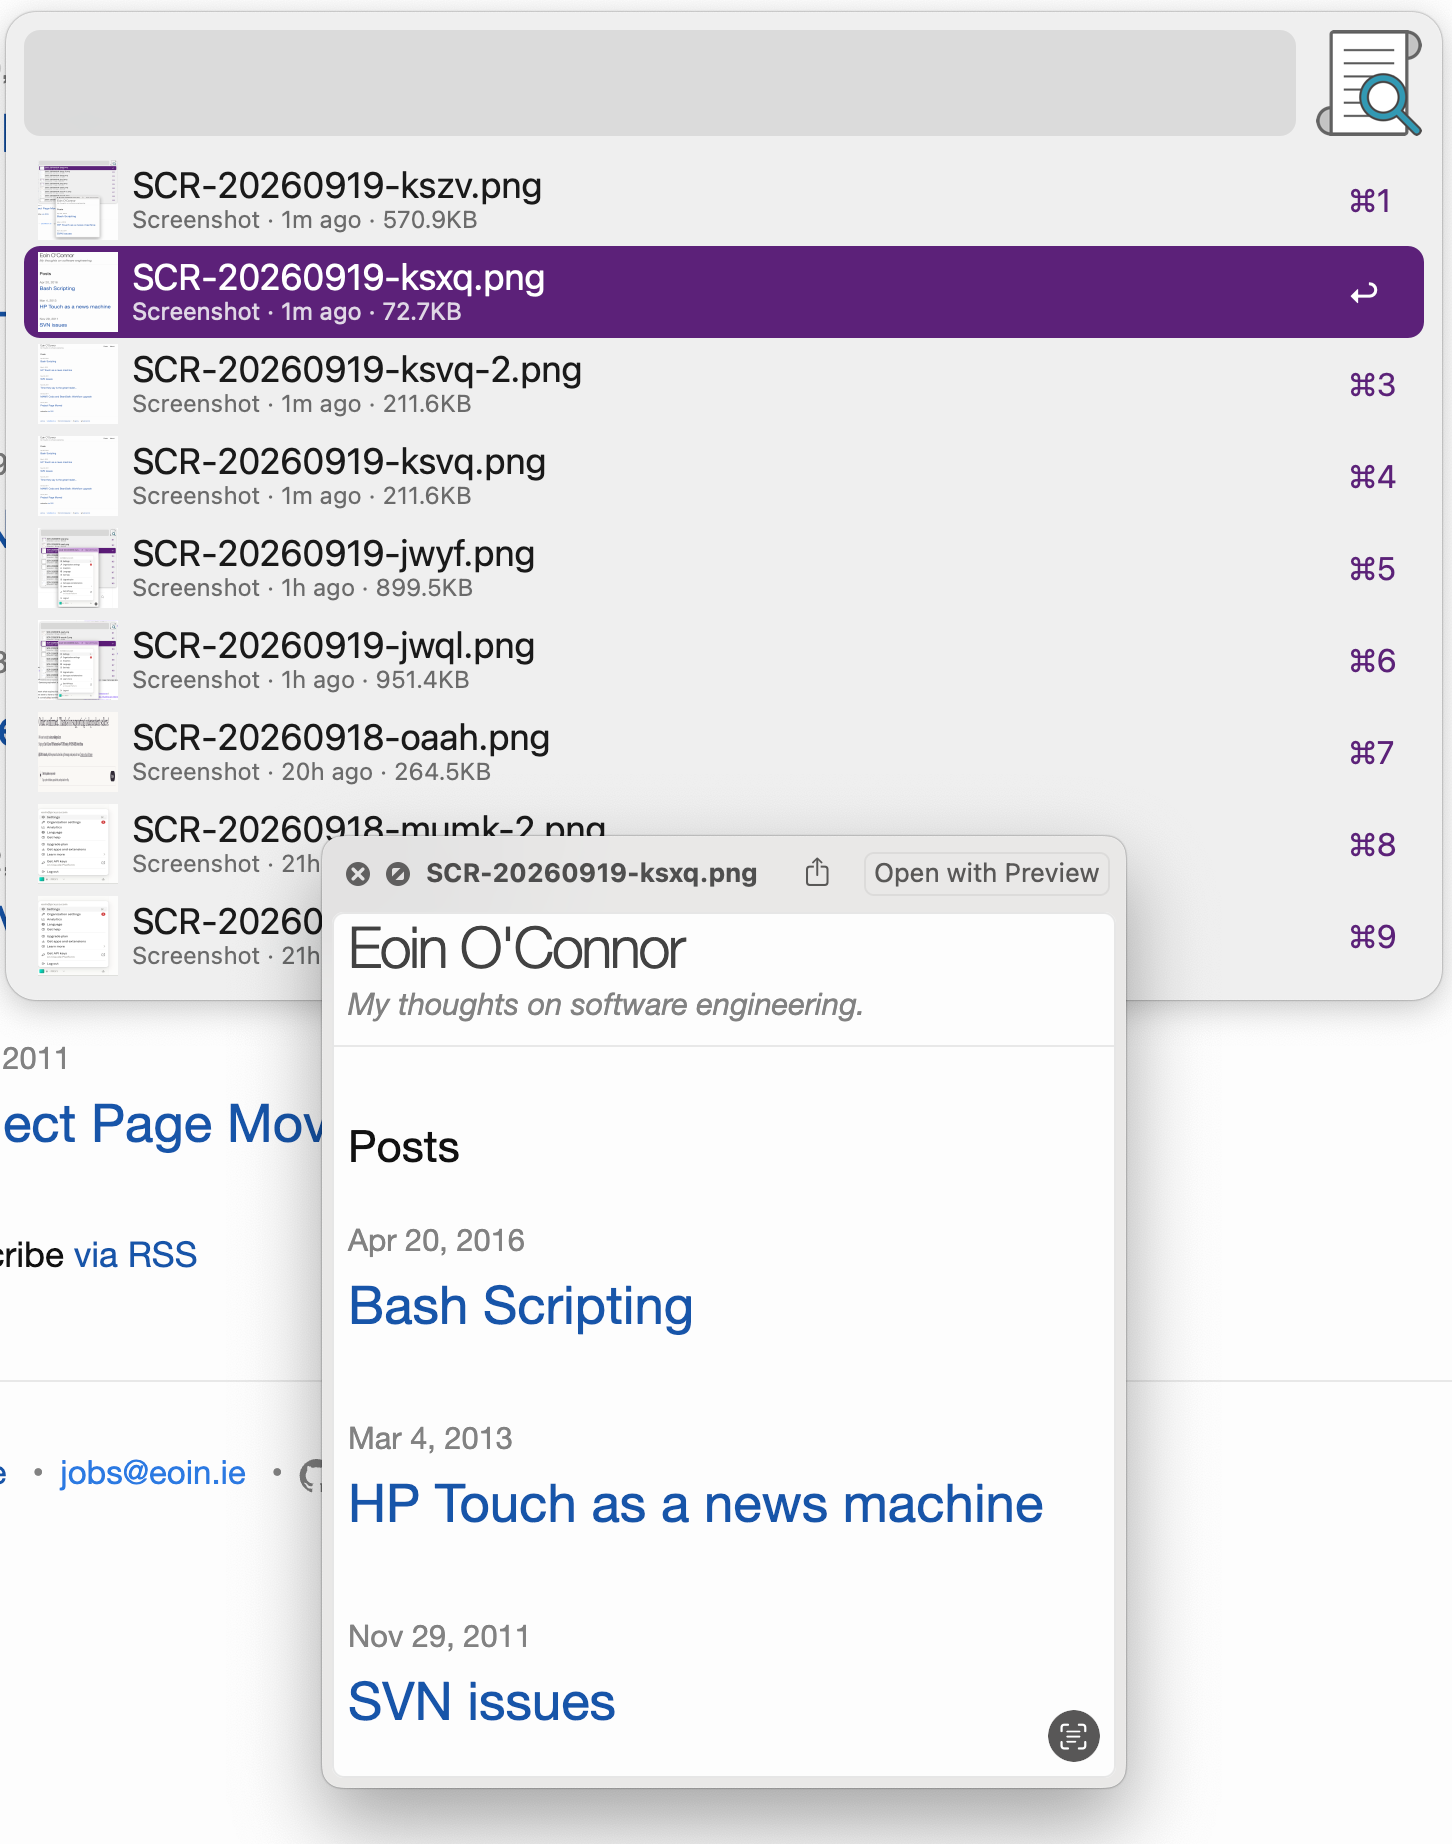
Task: Click the ⌘8 shortcut label
Action: (x=1372, y=845)
